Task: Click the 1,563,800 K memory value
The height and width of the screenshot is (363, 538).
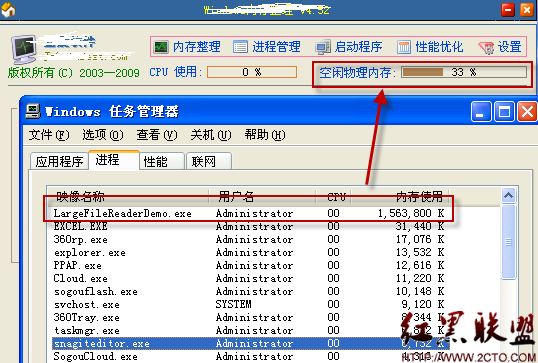Action: tap(411, 213)
